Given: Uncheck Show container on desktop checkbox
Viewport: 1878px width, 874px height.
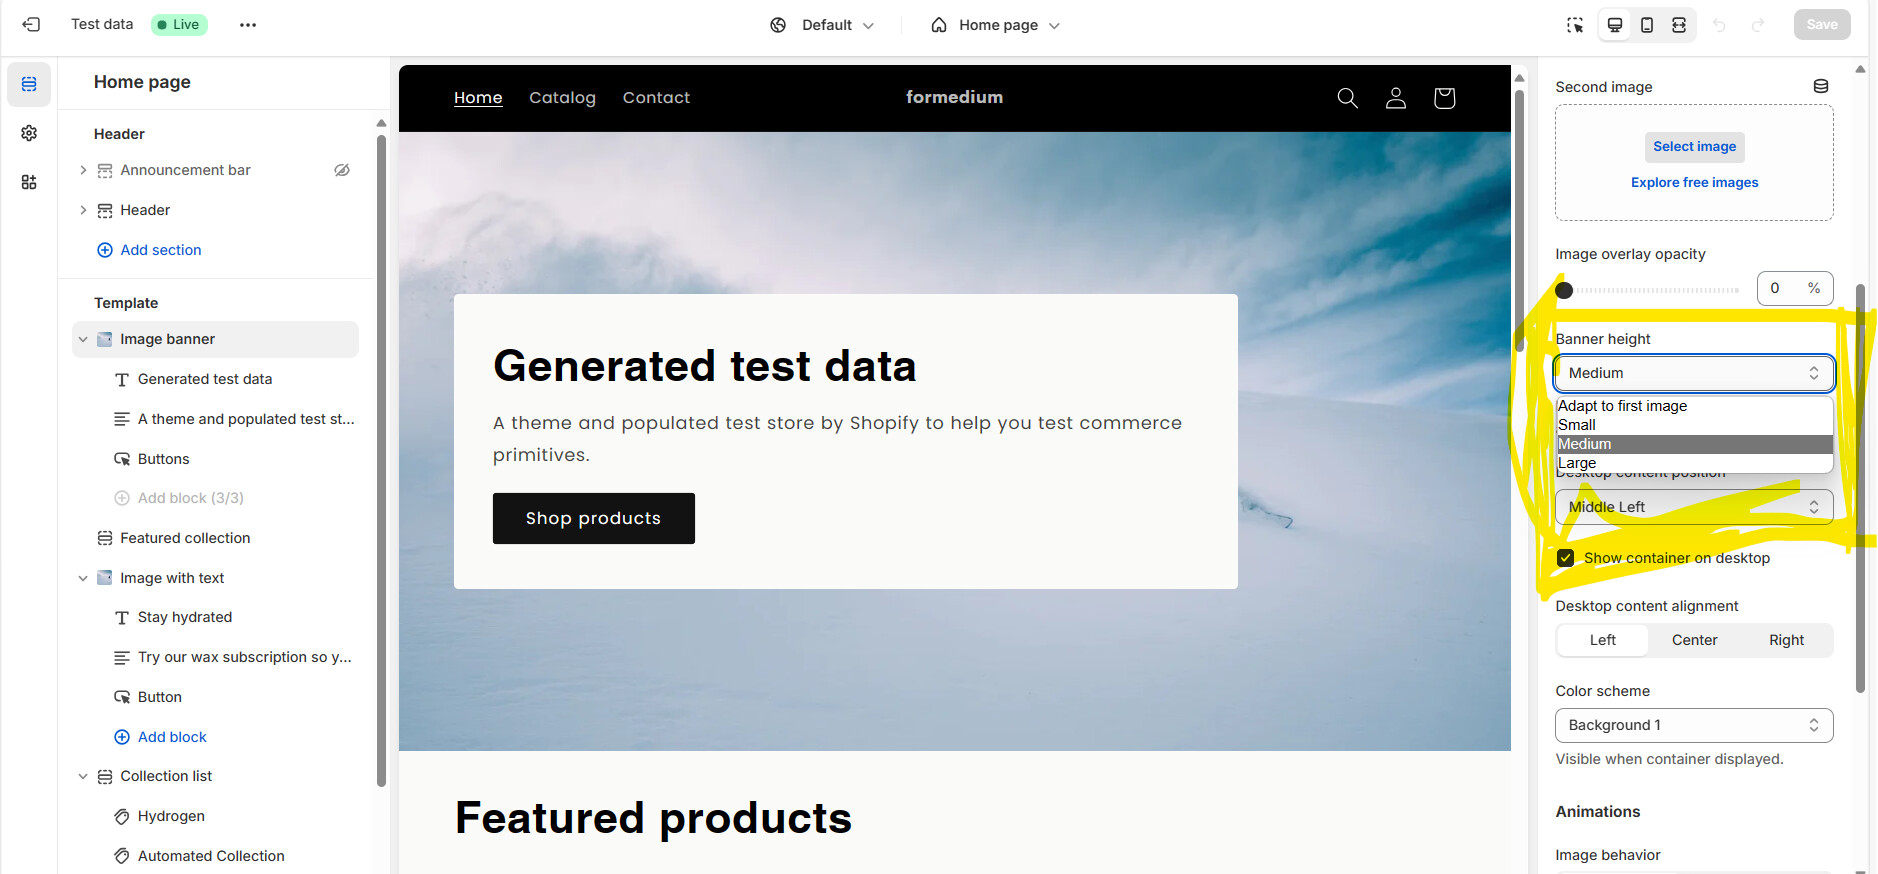Looking at the screenshot, I should click(1566, 558).
